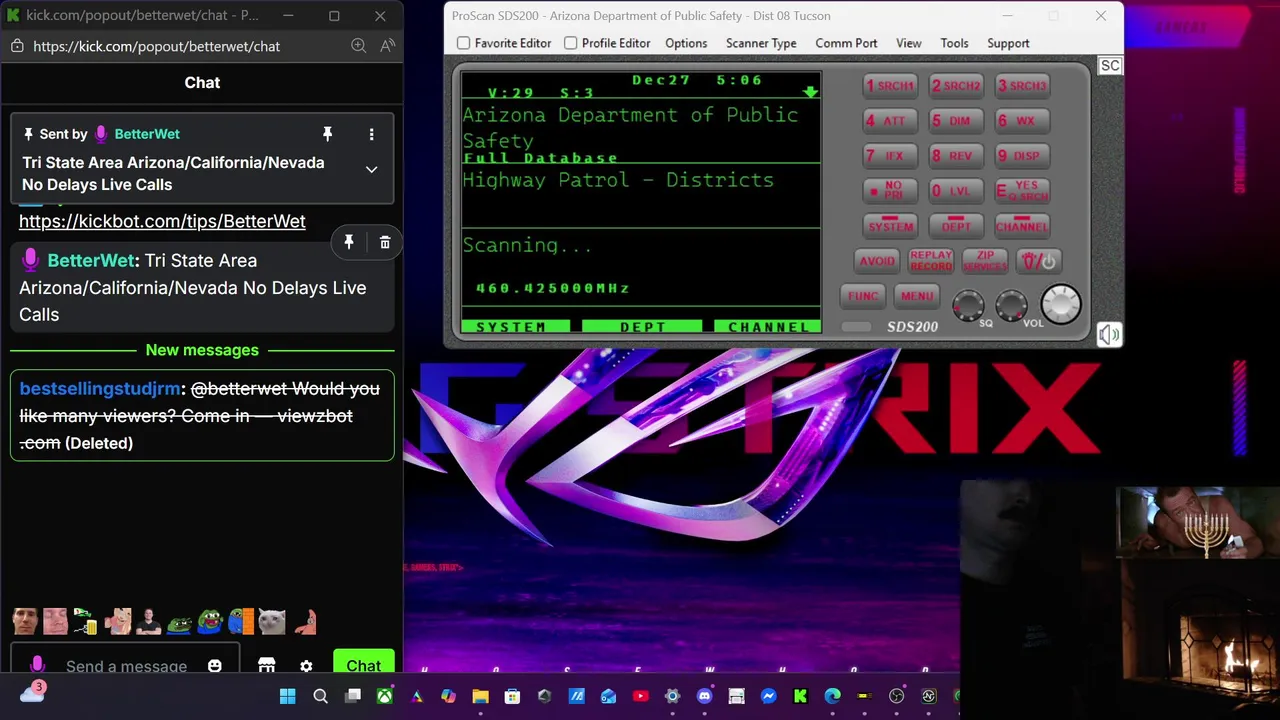This screenshot has width=1280, height=720.
Task: Click the Kick popout address bar URL
Action: (156, 46)
